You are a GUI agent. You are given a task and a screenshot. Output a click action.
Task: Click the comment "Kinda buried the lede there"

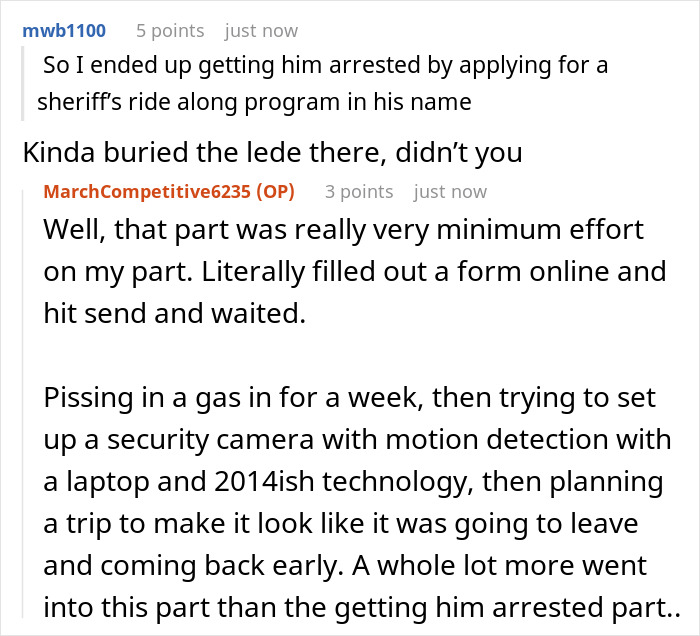[x=272, y=152]
